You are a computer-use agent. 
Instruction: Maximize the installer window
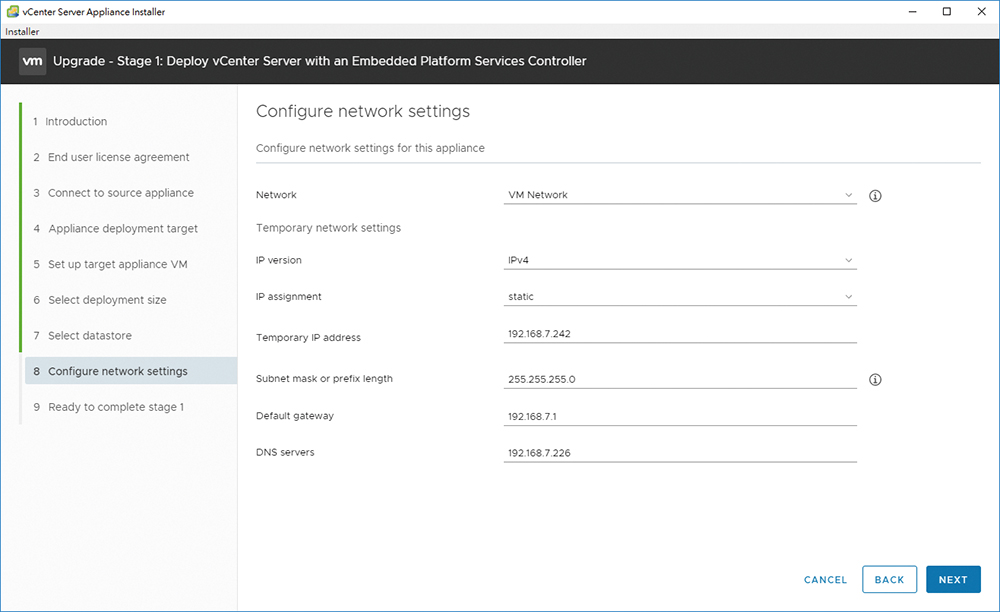[947, 11]
